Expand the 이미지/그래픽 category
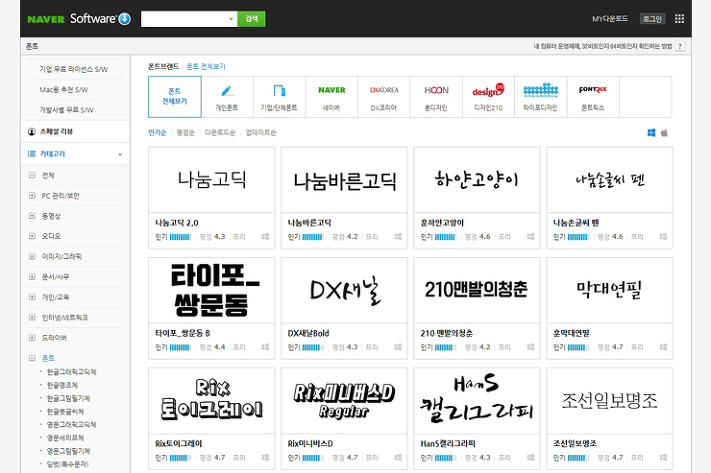 [x=32, y=256]
